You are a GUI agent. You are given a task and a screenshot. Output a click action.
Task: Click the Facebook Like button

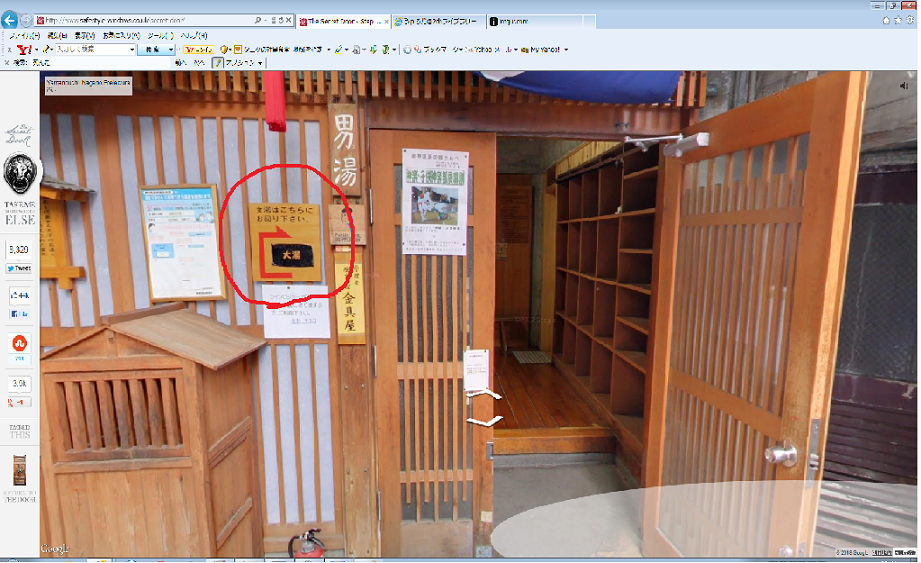coord(19,314)
